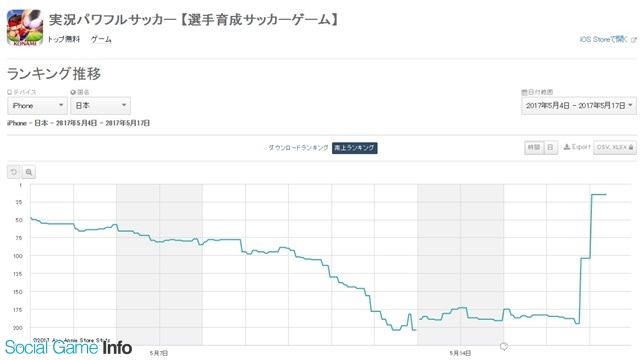The height and width of the screenshot is (360, 640).
Task: Click the CSV, XLSX export button
Action: (615, 147)
